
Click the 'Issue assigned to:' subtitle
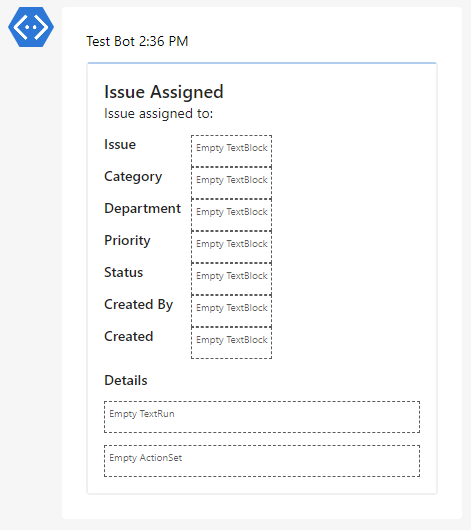159,113
